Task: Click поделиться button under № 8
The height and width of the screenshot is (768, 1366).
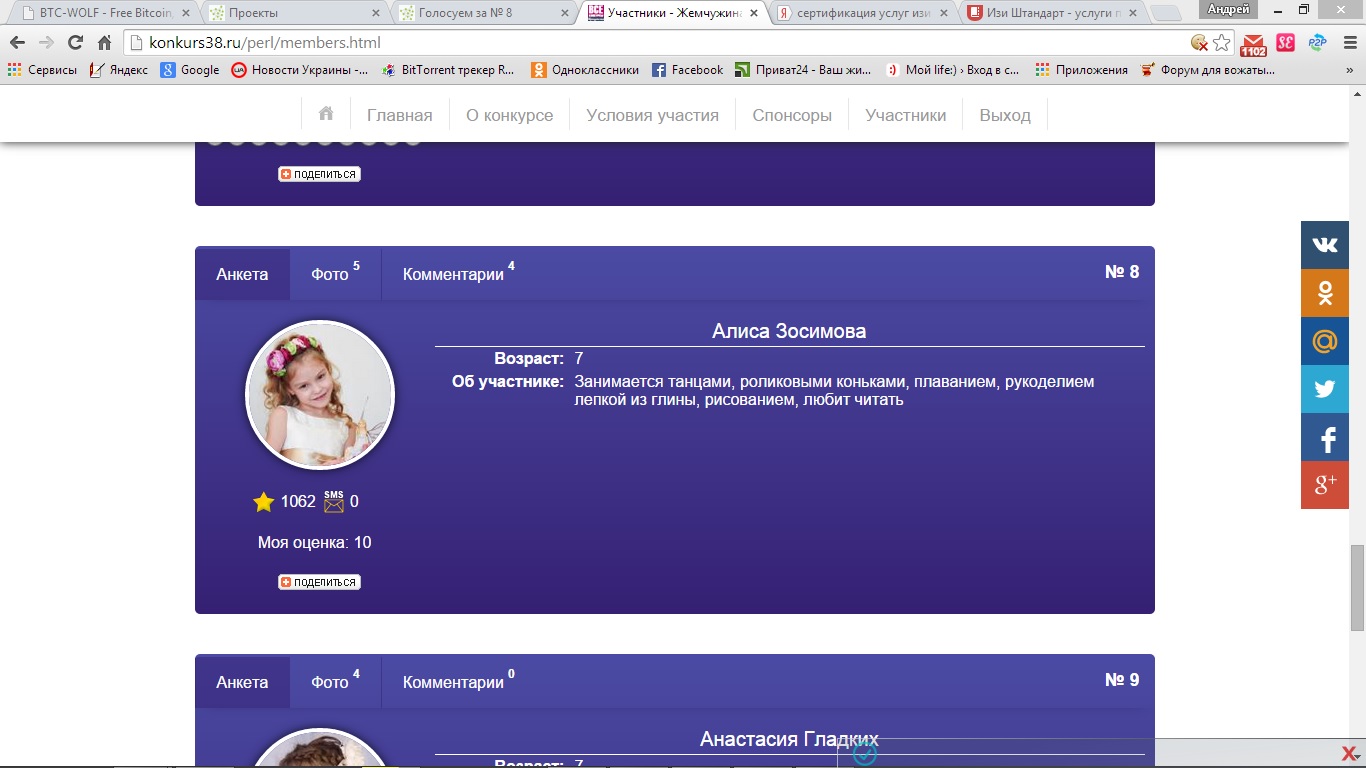Action: pyautogui.click(x=319, y=582)
